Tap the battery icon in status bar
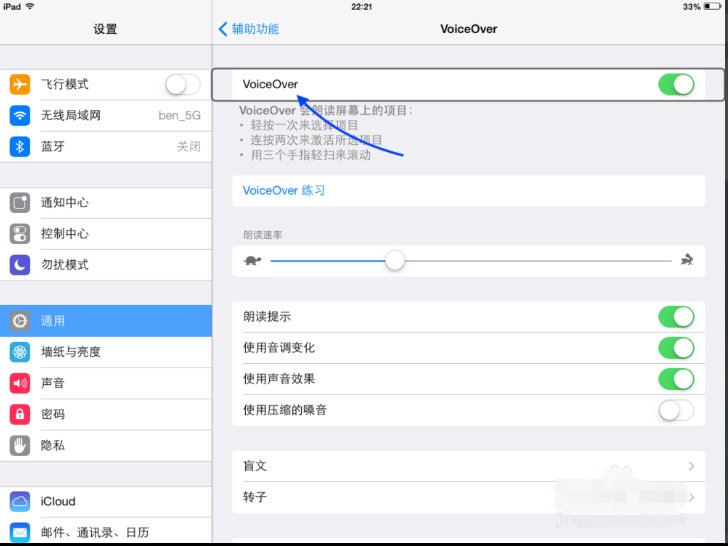The width and height of the screenshot is (728, 546). [711, 6]
